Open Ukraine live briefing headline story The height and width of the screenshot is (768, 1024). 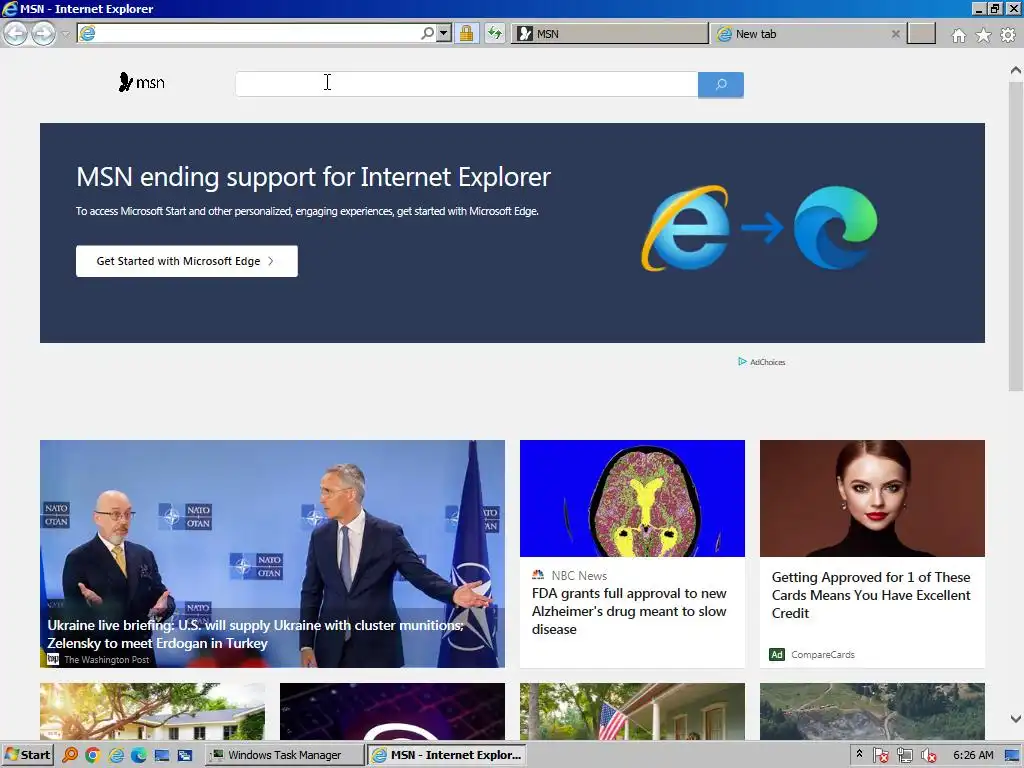[255, 634]
